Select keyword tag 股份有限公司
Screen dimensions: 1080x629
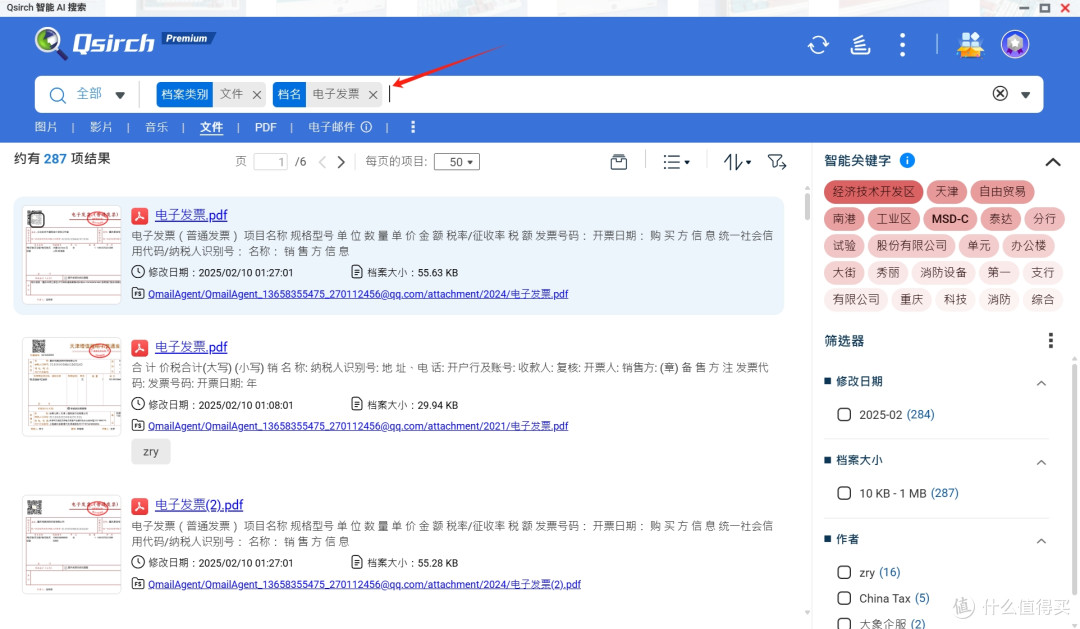(911, 245)
